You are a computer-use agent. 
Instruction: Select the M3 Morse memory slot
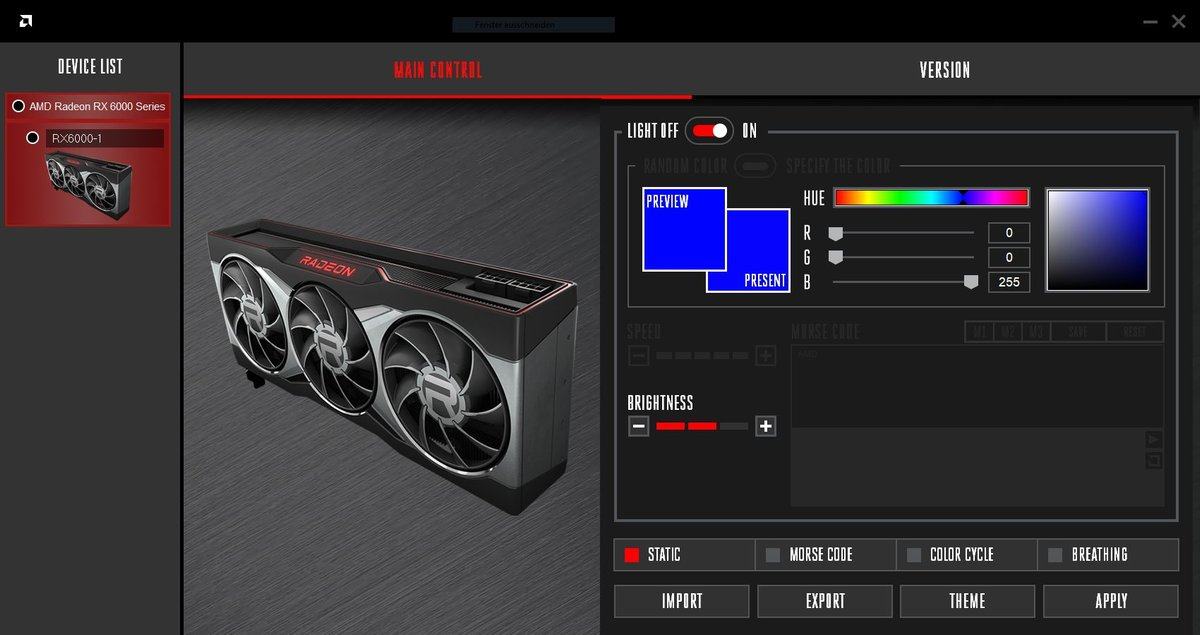point(1037,332)
